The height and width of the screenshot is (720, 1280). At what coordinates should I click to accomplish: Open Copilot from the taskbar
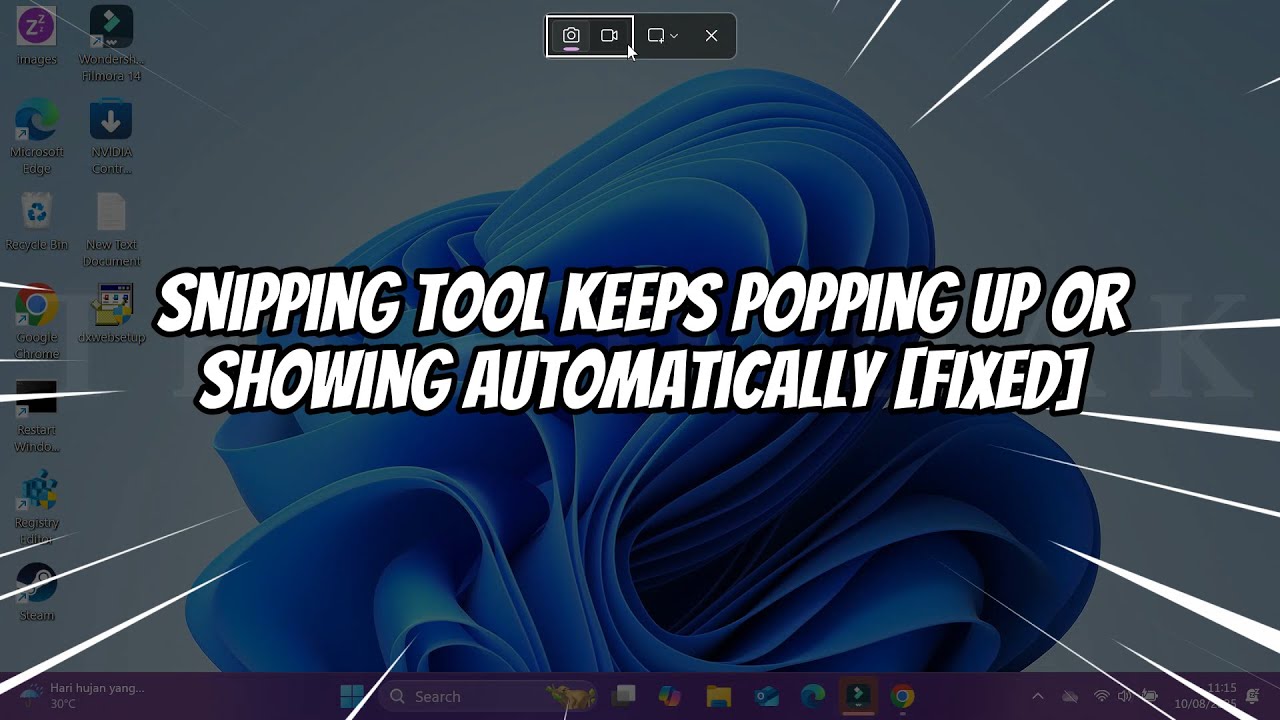[x=669, y=696]
